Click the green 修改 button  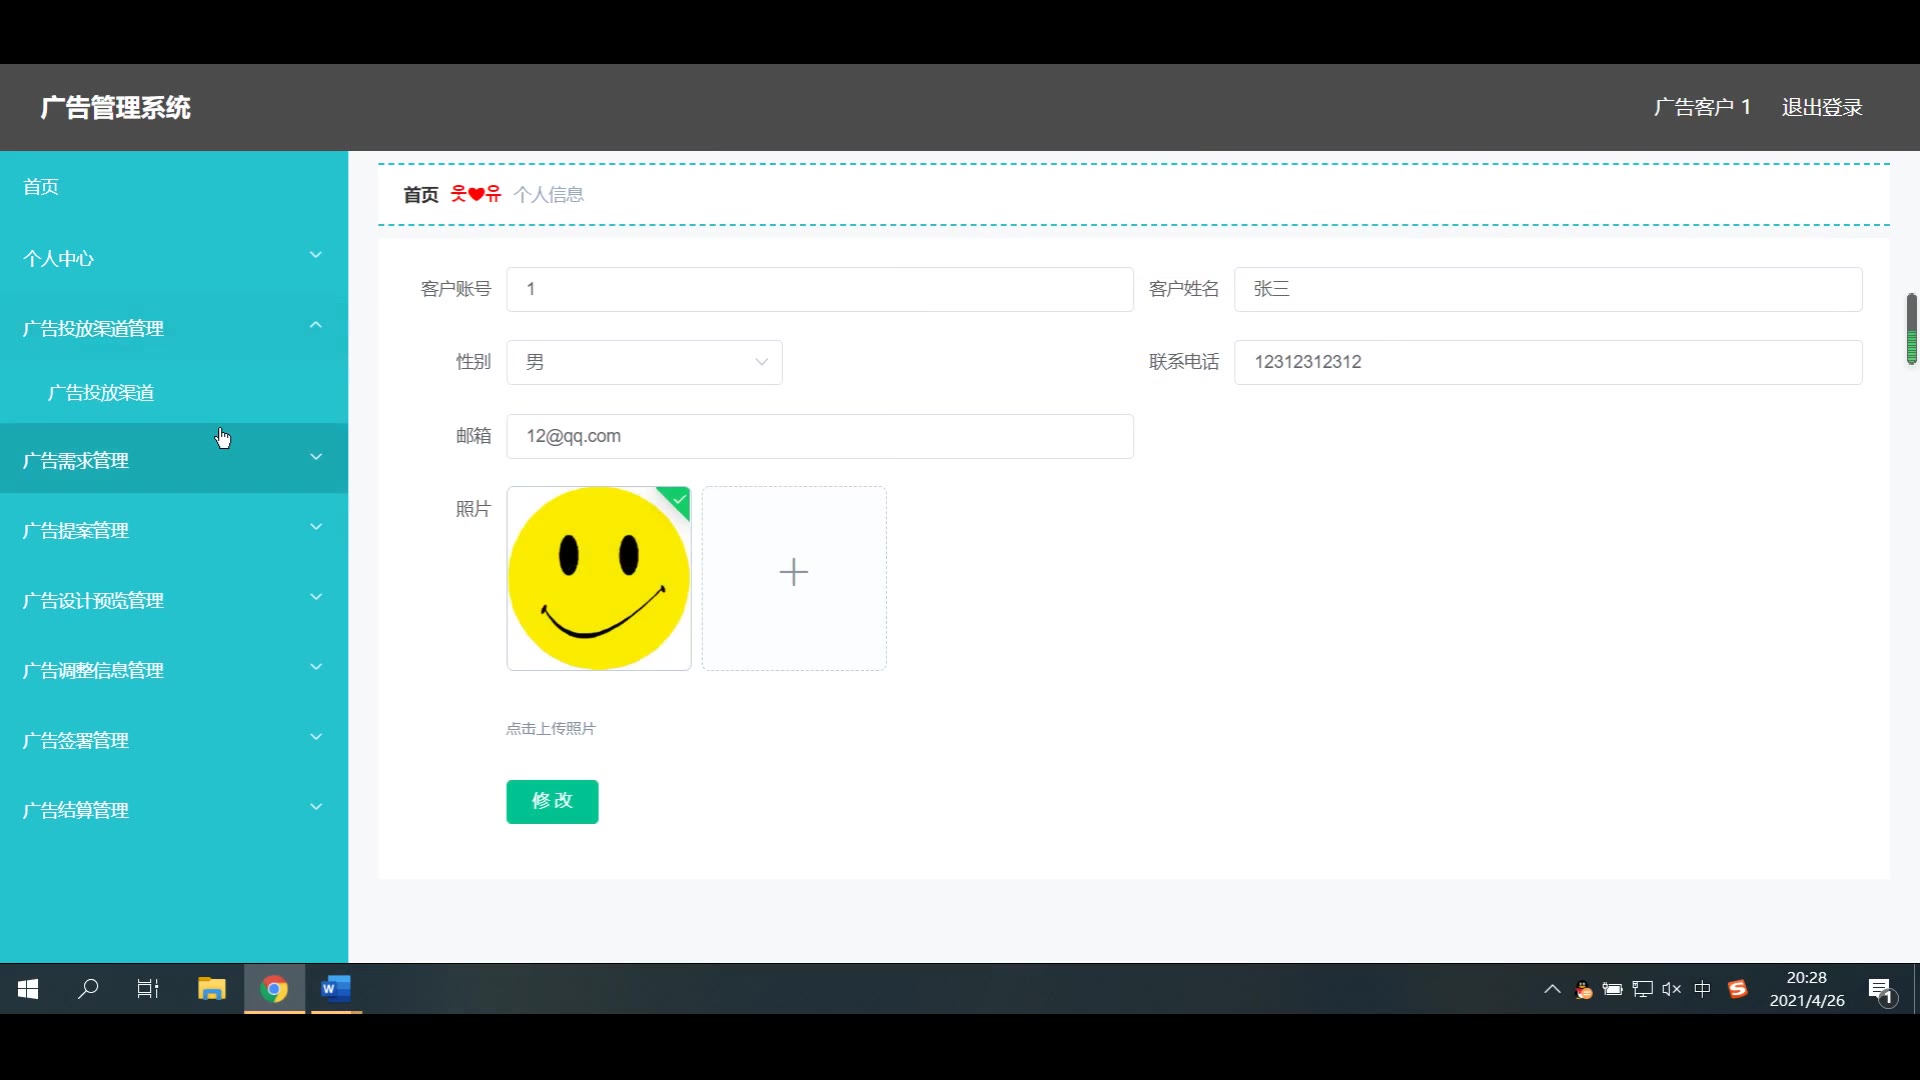coord(552,801)
